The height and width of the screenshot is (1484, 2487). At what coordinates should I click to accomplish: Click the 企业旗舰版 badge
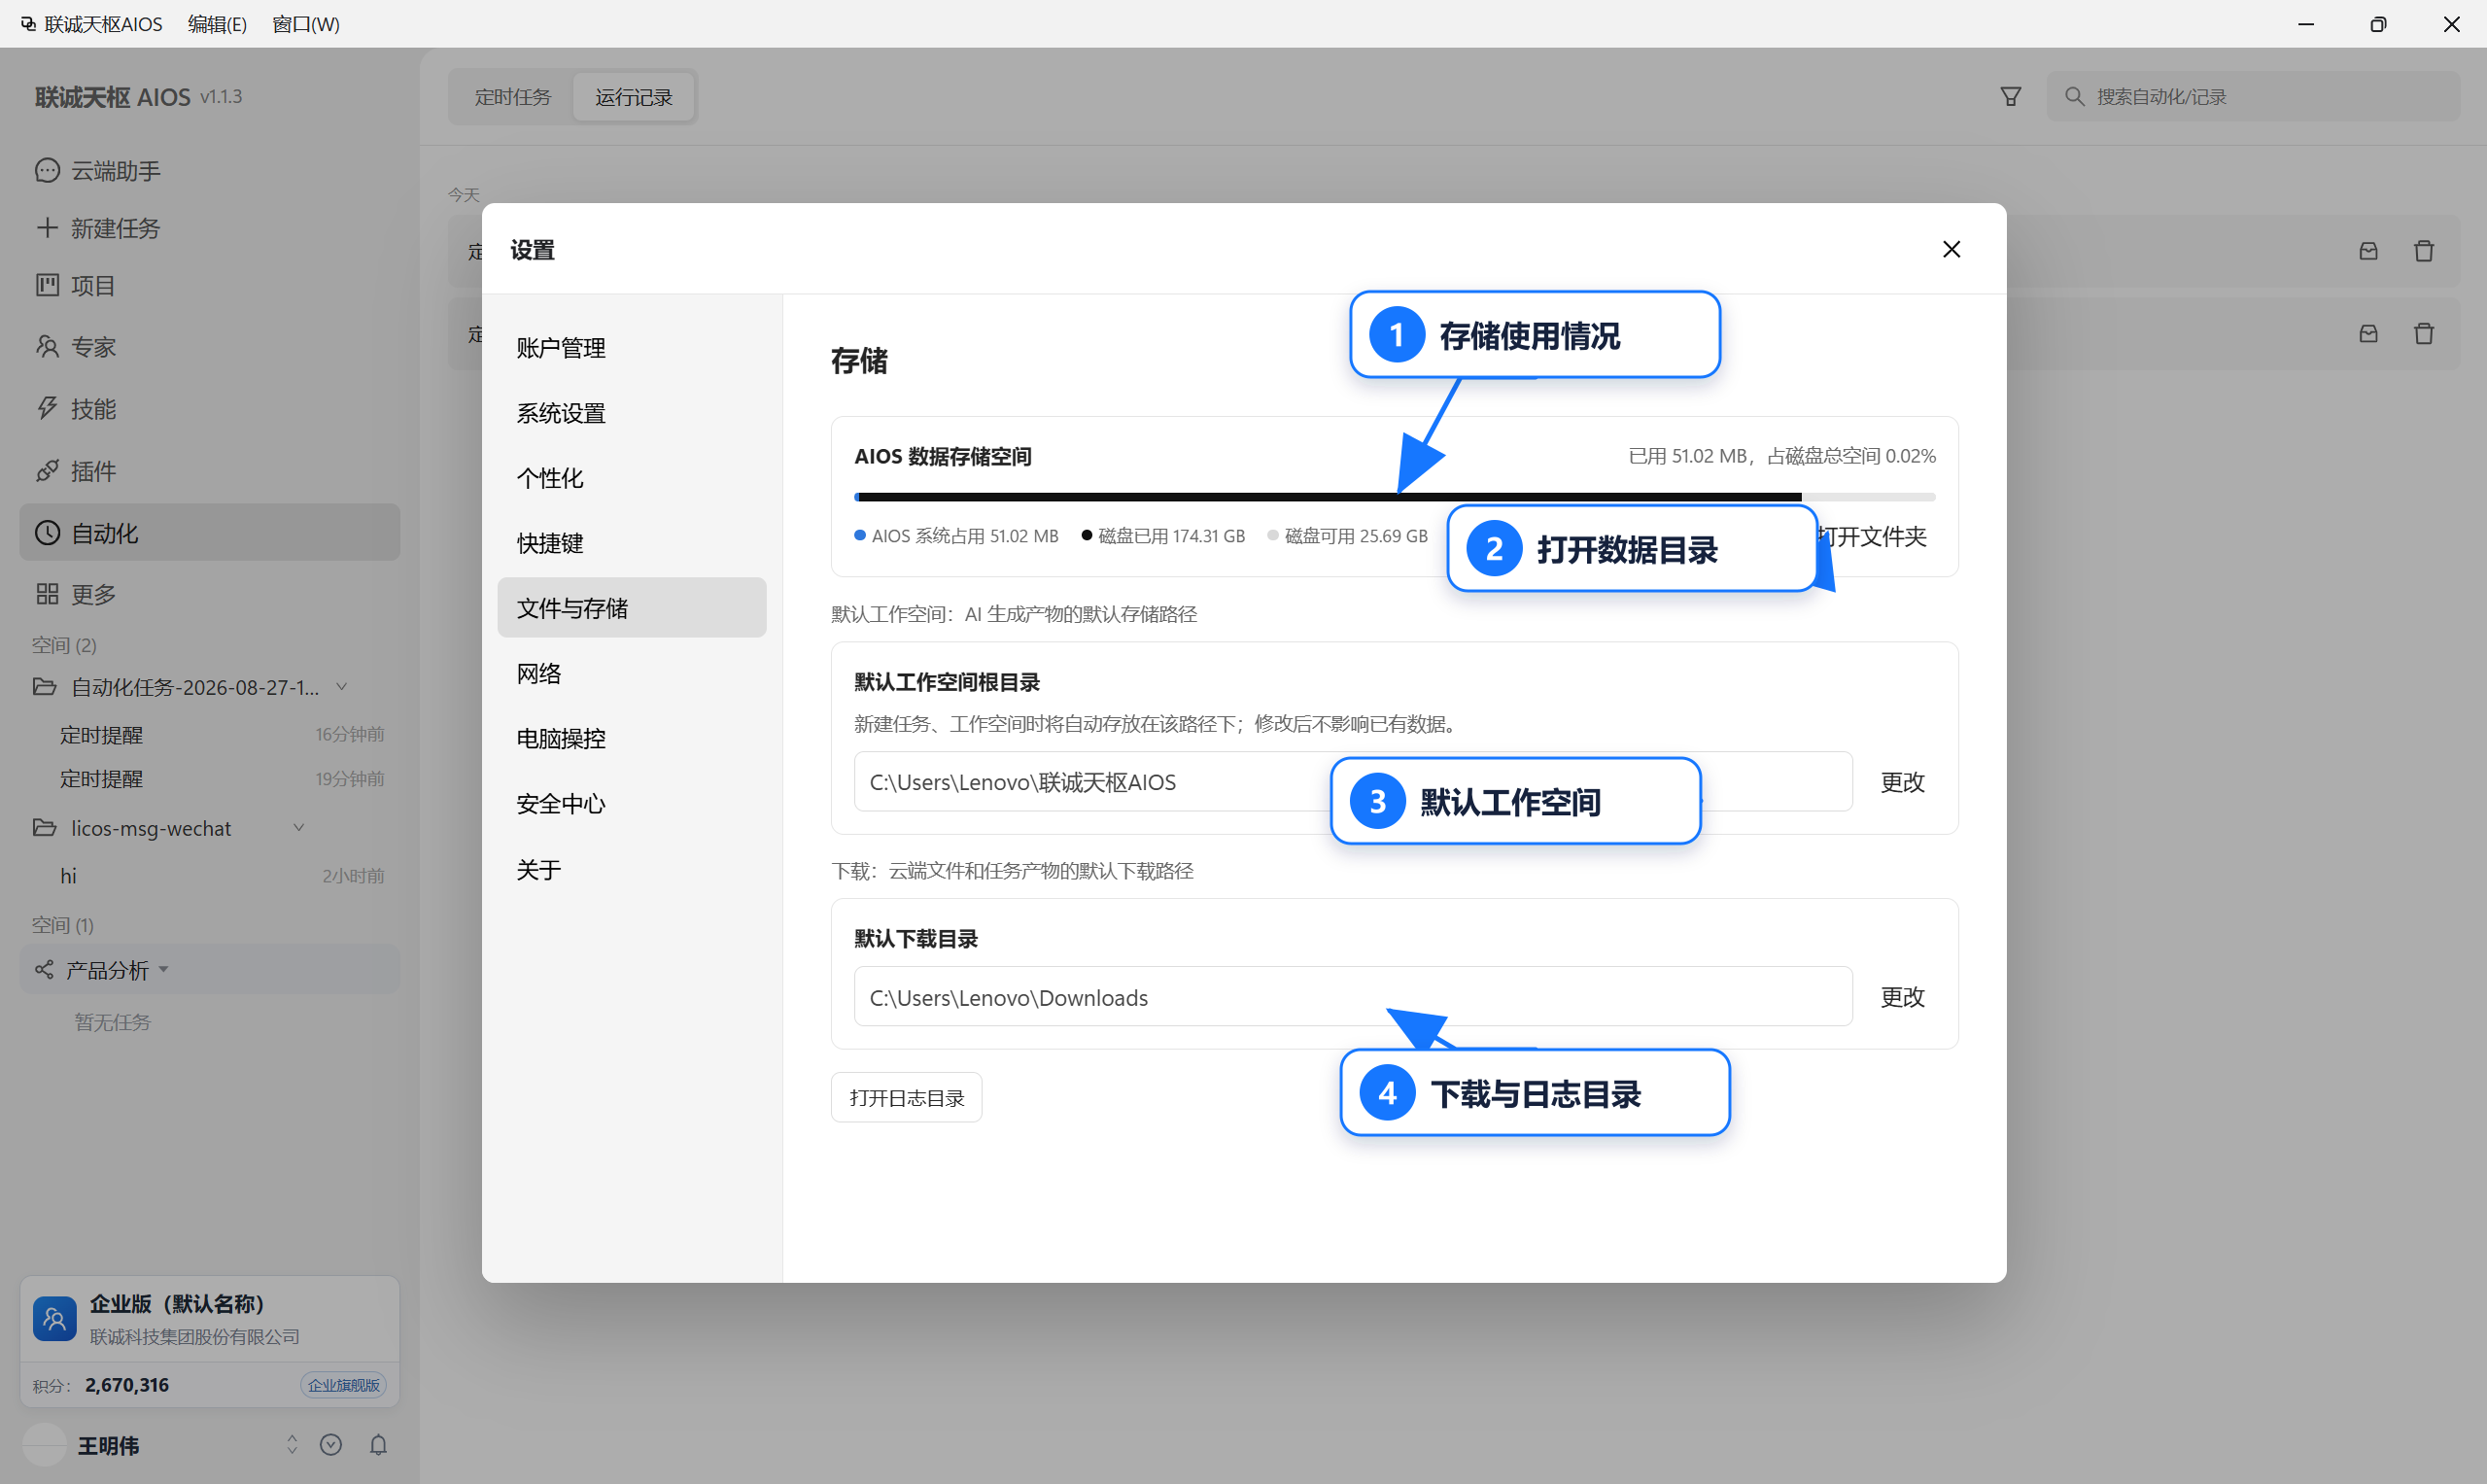click(343, 1385)
